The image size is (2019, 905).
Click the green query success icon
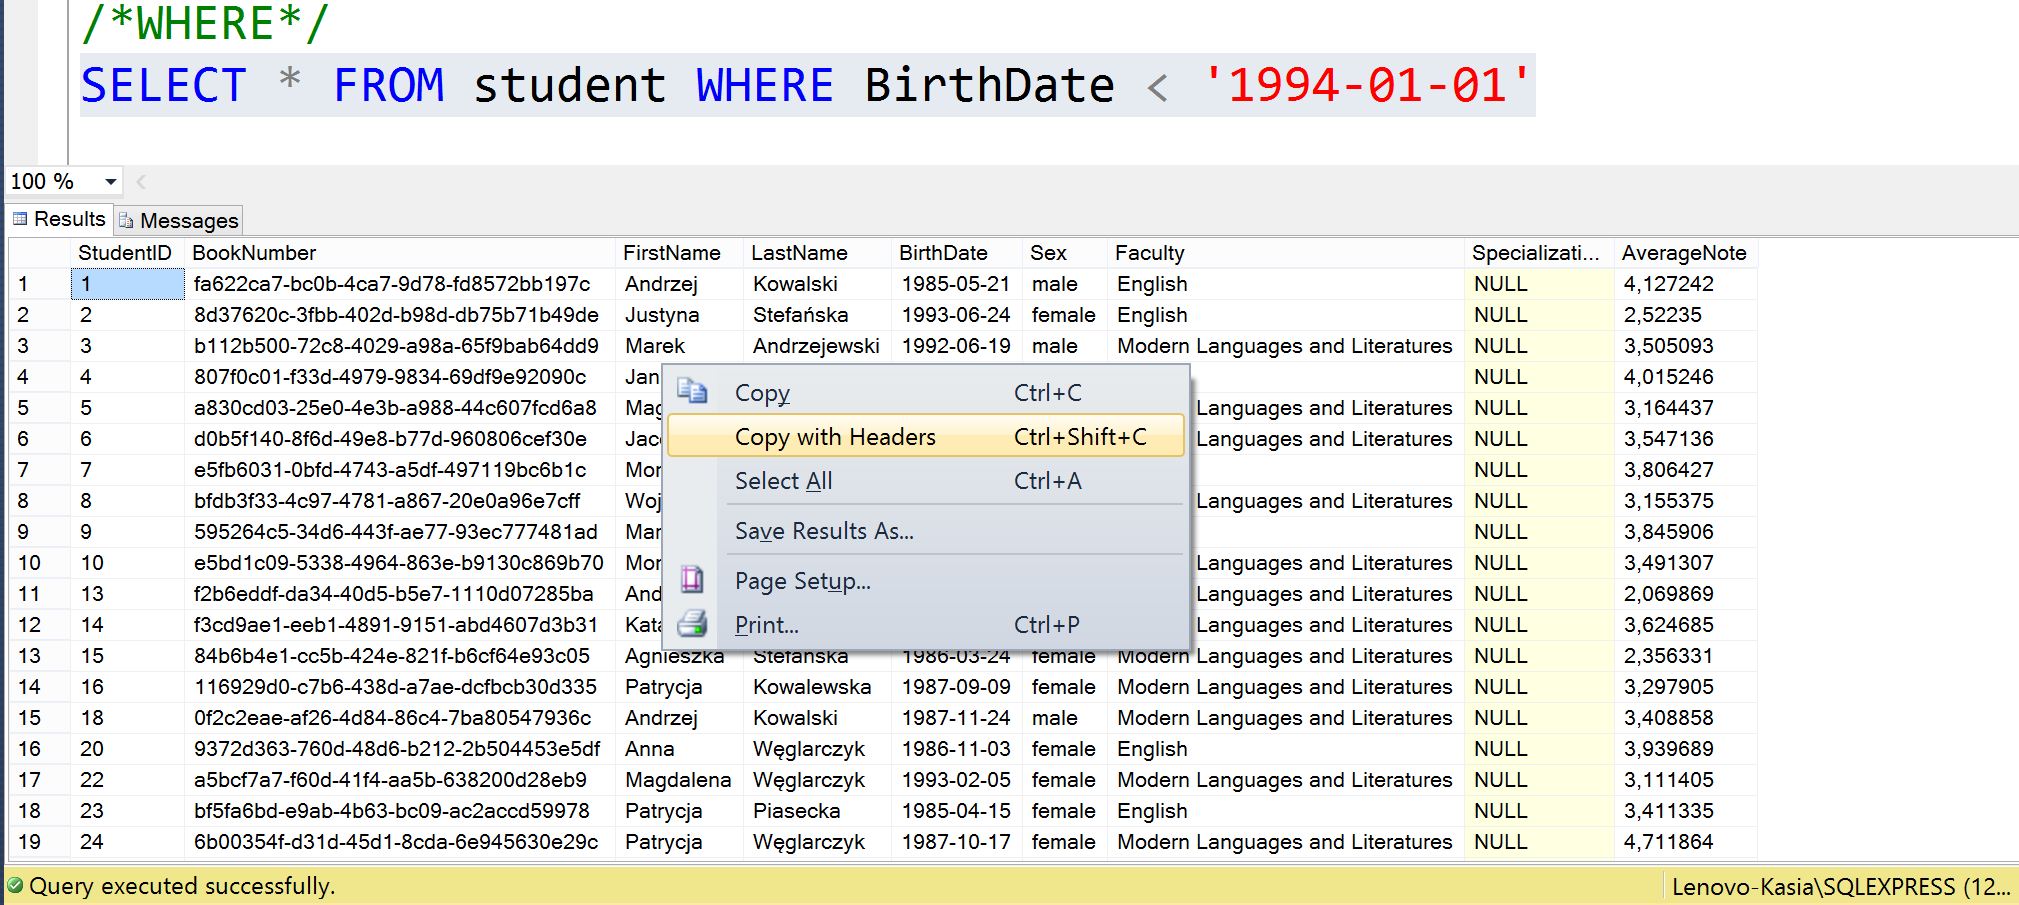[x=15, y=885]
